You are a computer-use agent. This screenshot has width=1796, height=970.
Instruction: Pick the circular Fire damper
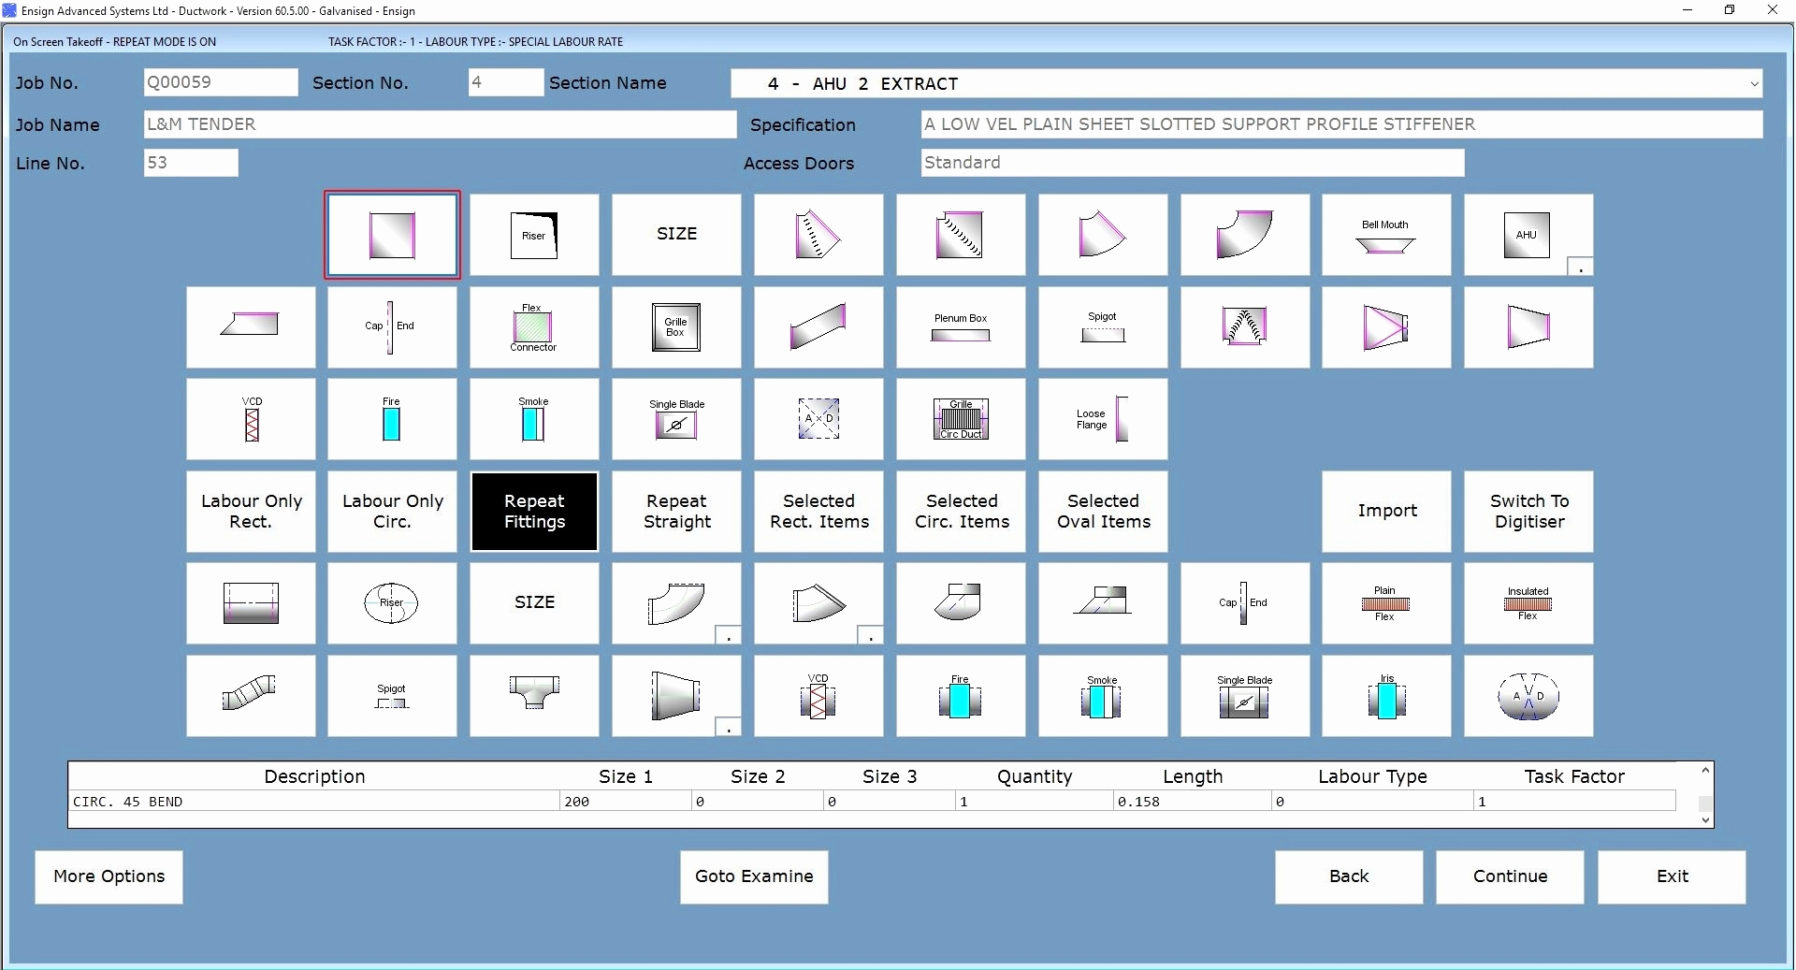point(960,696)
